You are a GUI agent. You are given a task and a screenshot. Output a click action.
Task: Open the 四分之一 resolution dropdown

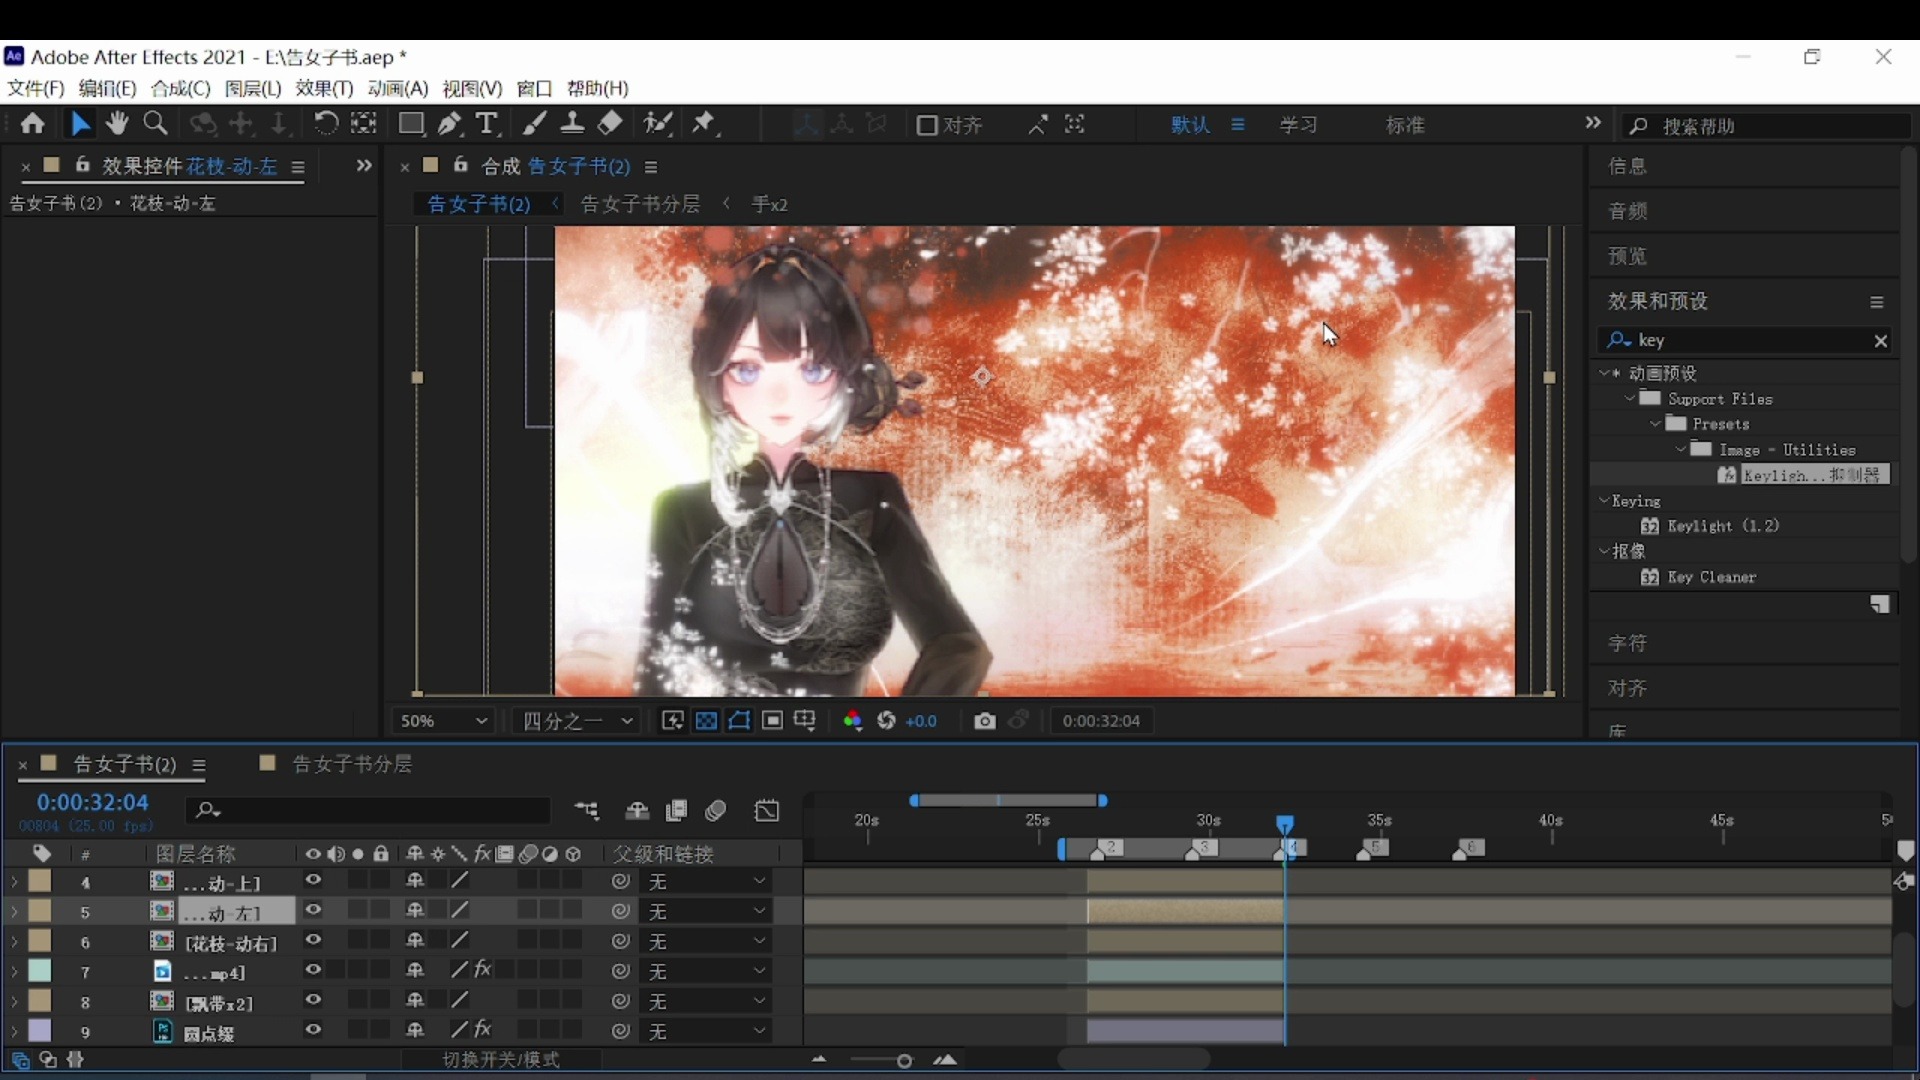[x=577, y=721]
